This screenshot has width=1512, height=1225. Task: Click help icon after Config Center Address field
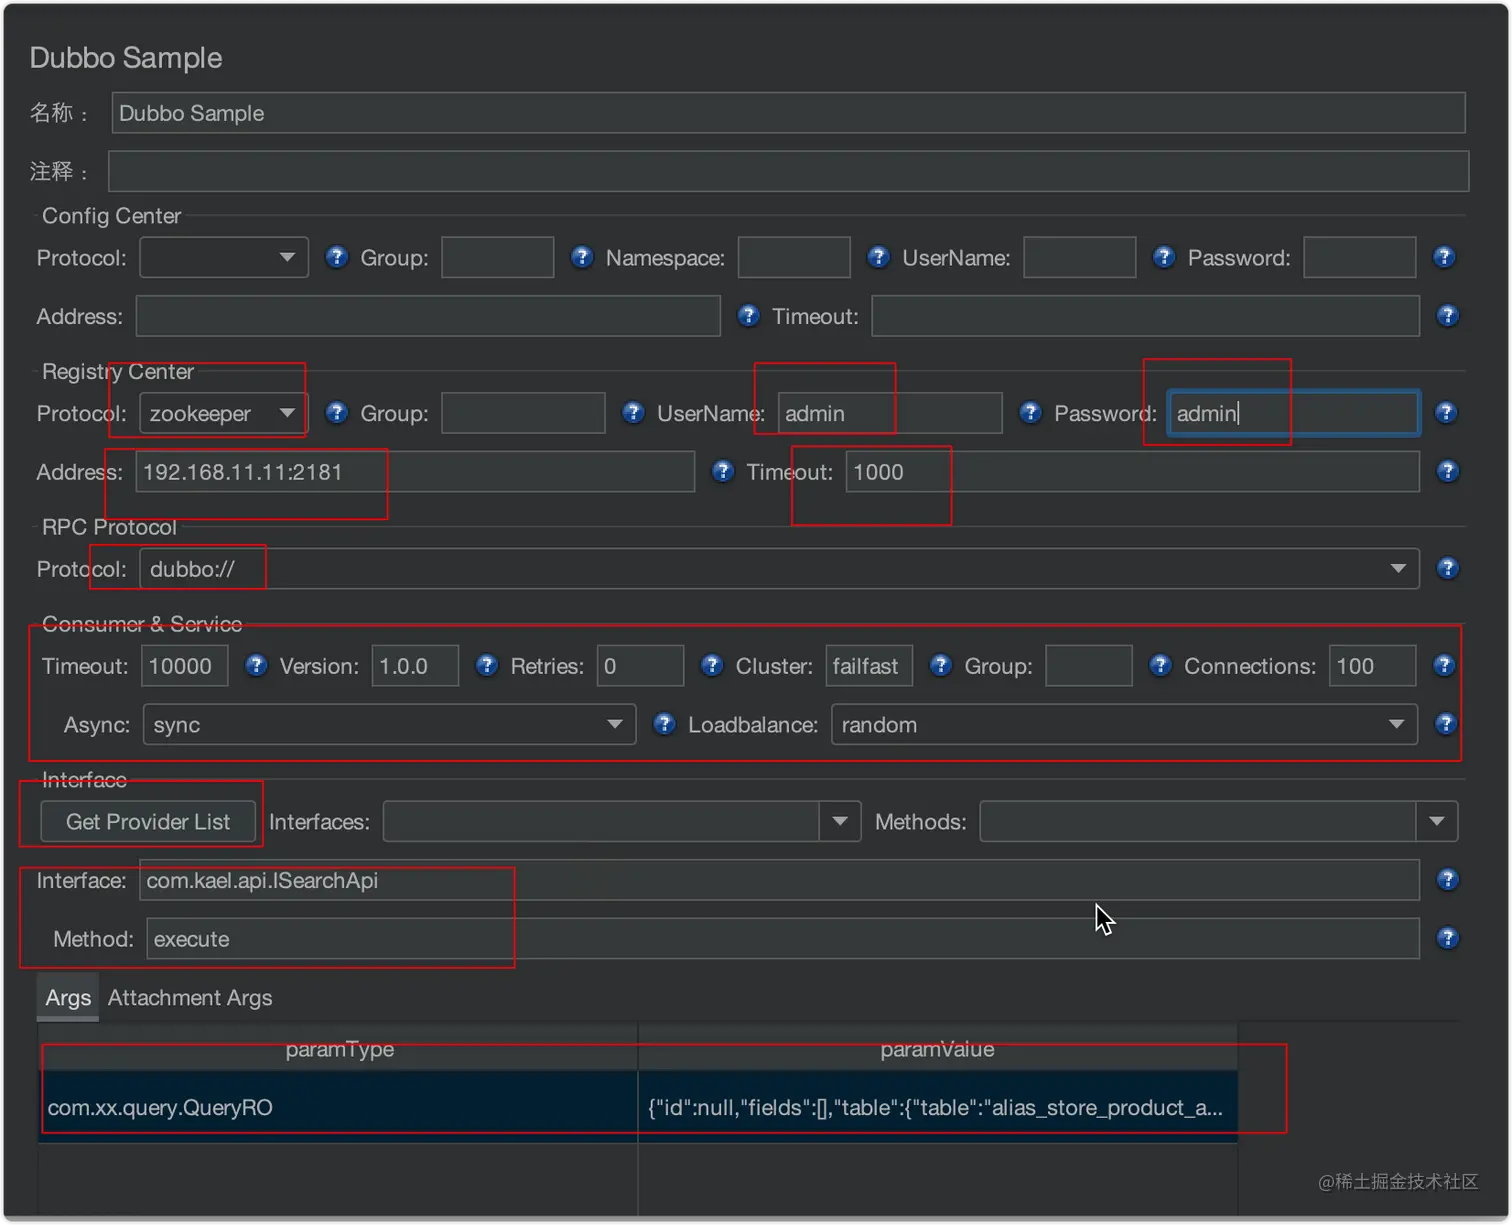coord(748,316)
